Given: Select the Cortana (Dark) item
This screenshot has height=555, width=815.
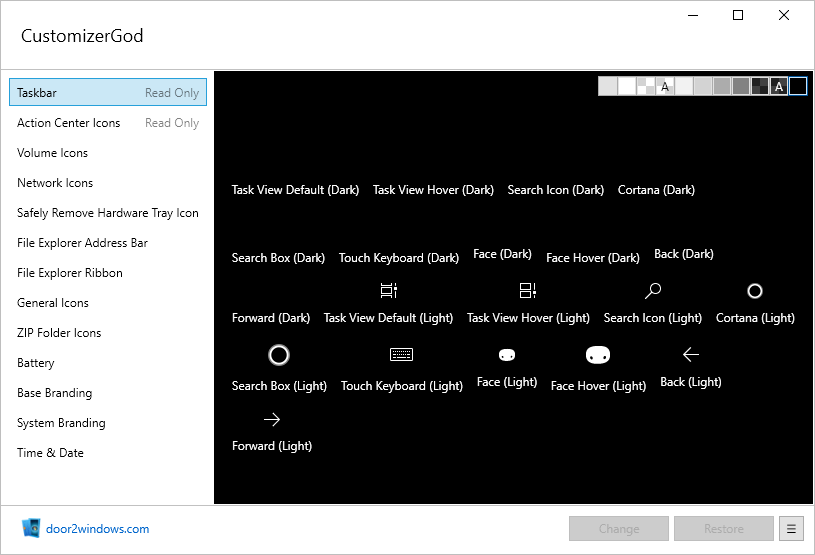Looking at the screenshot, I should [x=656, y=190].
